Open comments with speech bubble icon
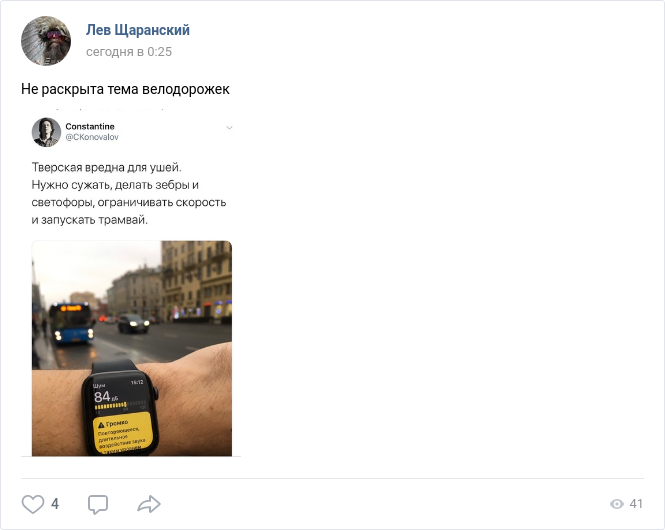Viewport: 665px width, 530px height. point(98,505)
